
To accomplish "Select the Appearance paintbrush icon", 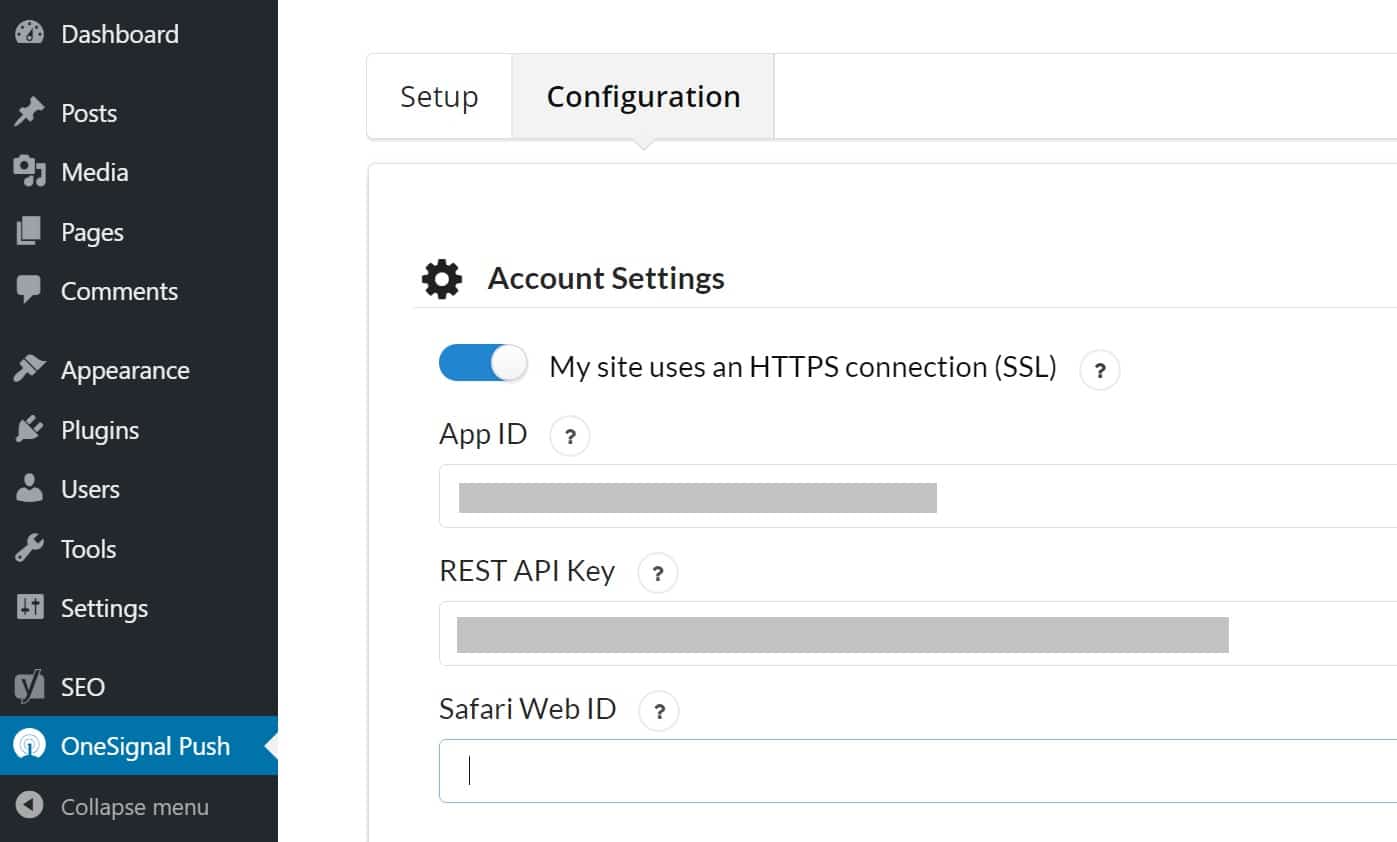I will (x=28, y=369).
